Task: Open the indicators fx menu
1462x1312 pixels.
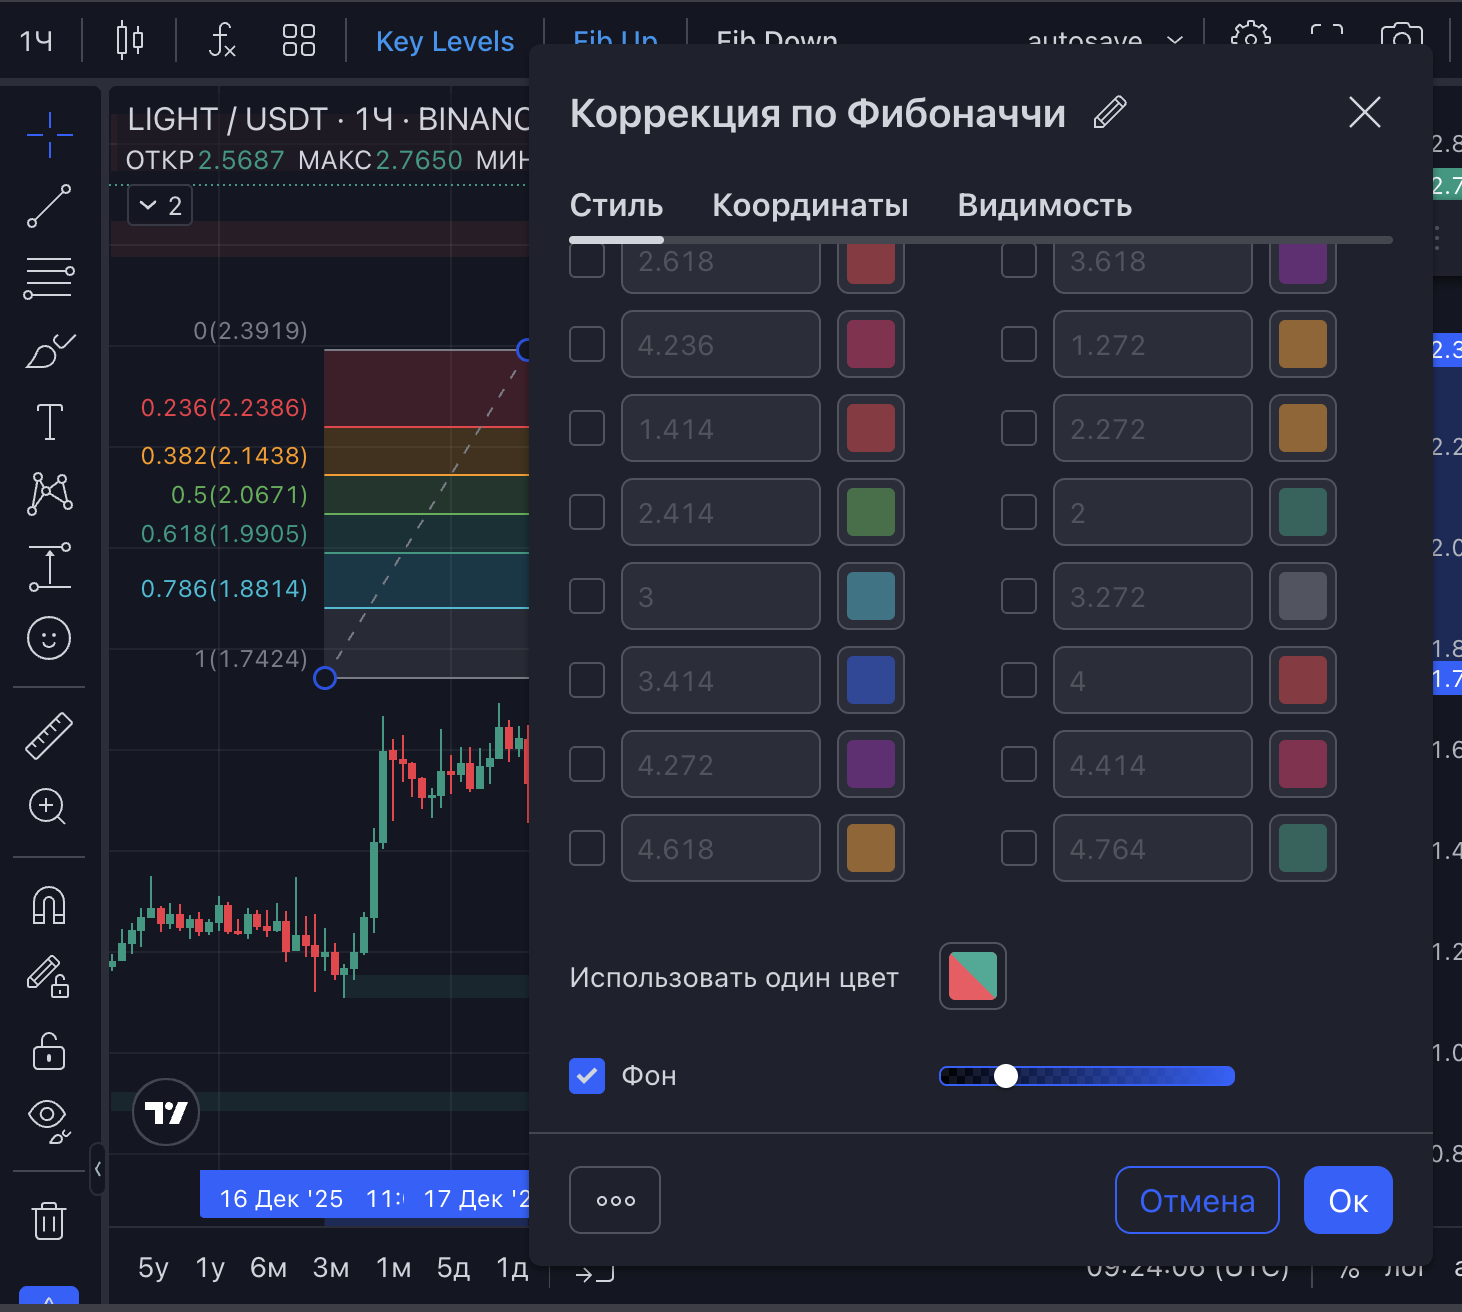Action: (222, 41)
